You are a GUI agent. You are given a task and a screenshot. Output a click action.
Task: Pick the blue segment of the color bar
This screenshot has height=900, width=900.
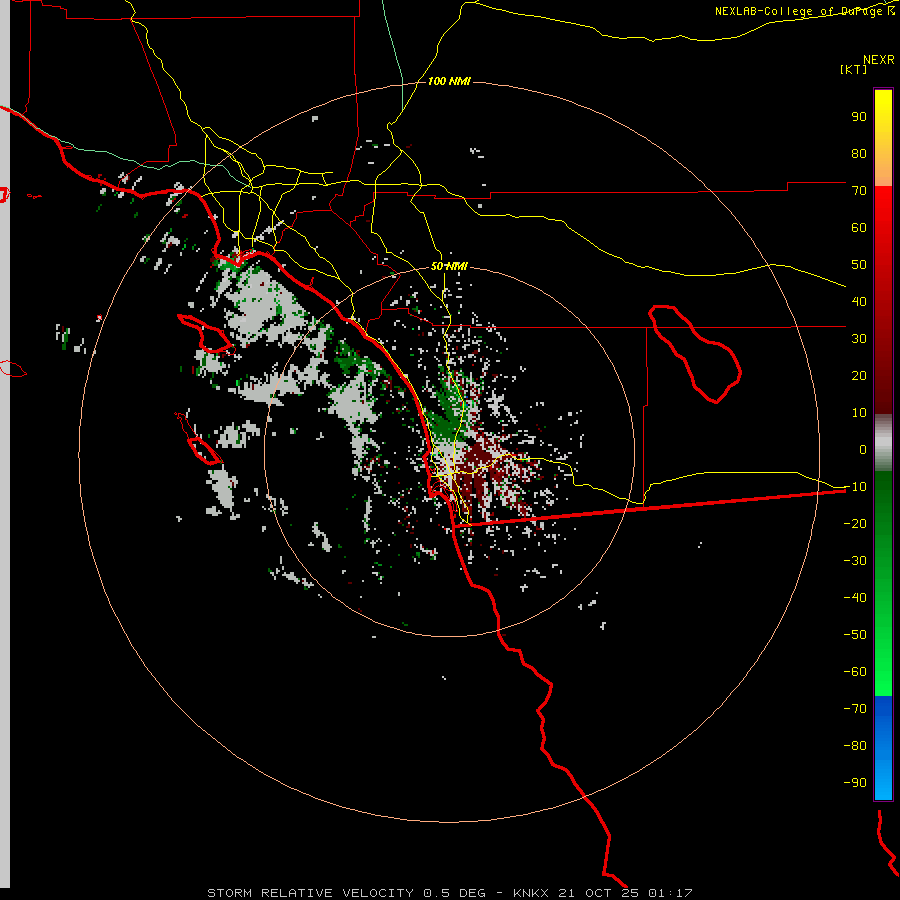pos(883,748)
